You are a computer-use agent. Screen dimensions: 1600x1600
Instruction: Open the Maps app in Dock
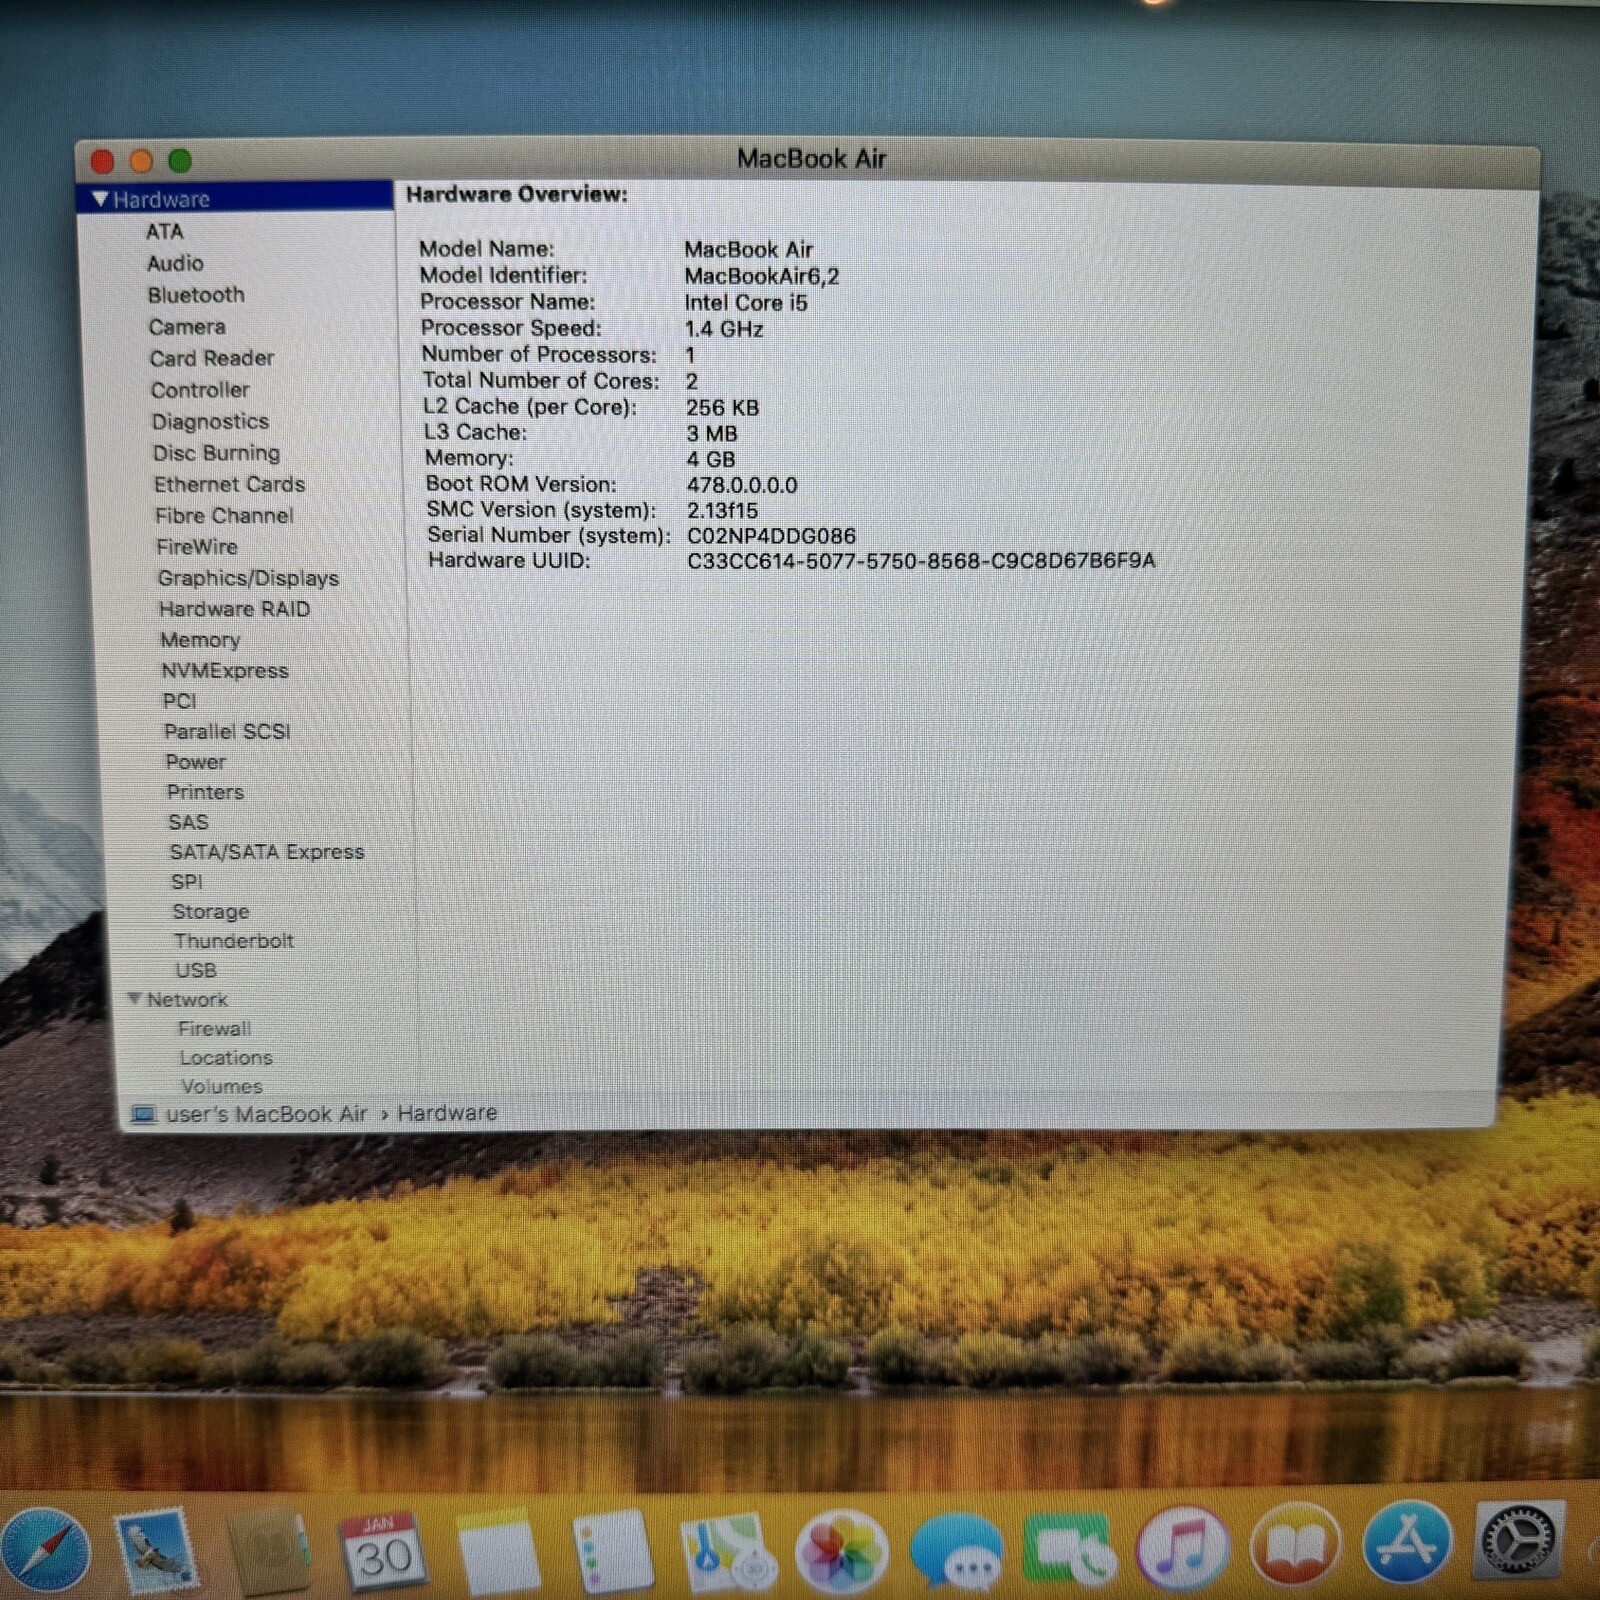pyautogui.click(x=727, y=1553)
